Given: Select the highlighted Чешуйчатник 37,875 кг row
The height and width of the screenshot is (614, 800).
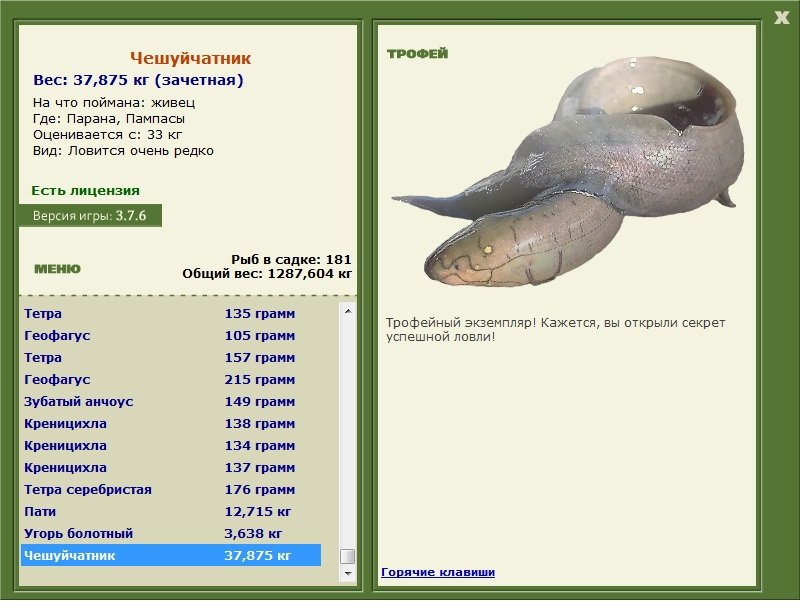Looking at the screenshot, I should (x=171, y=555).
